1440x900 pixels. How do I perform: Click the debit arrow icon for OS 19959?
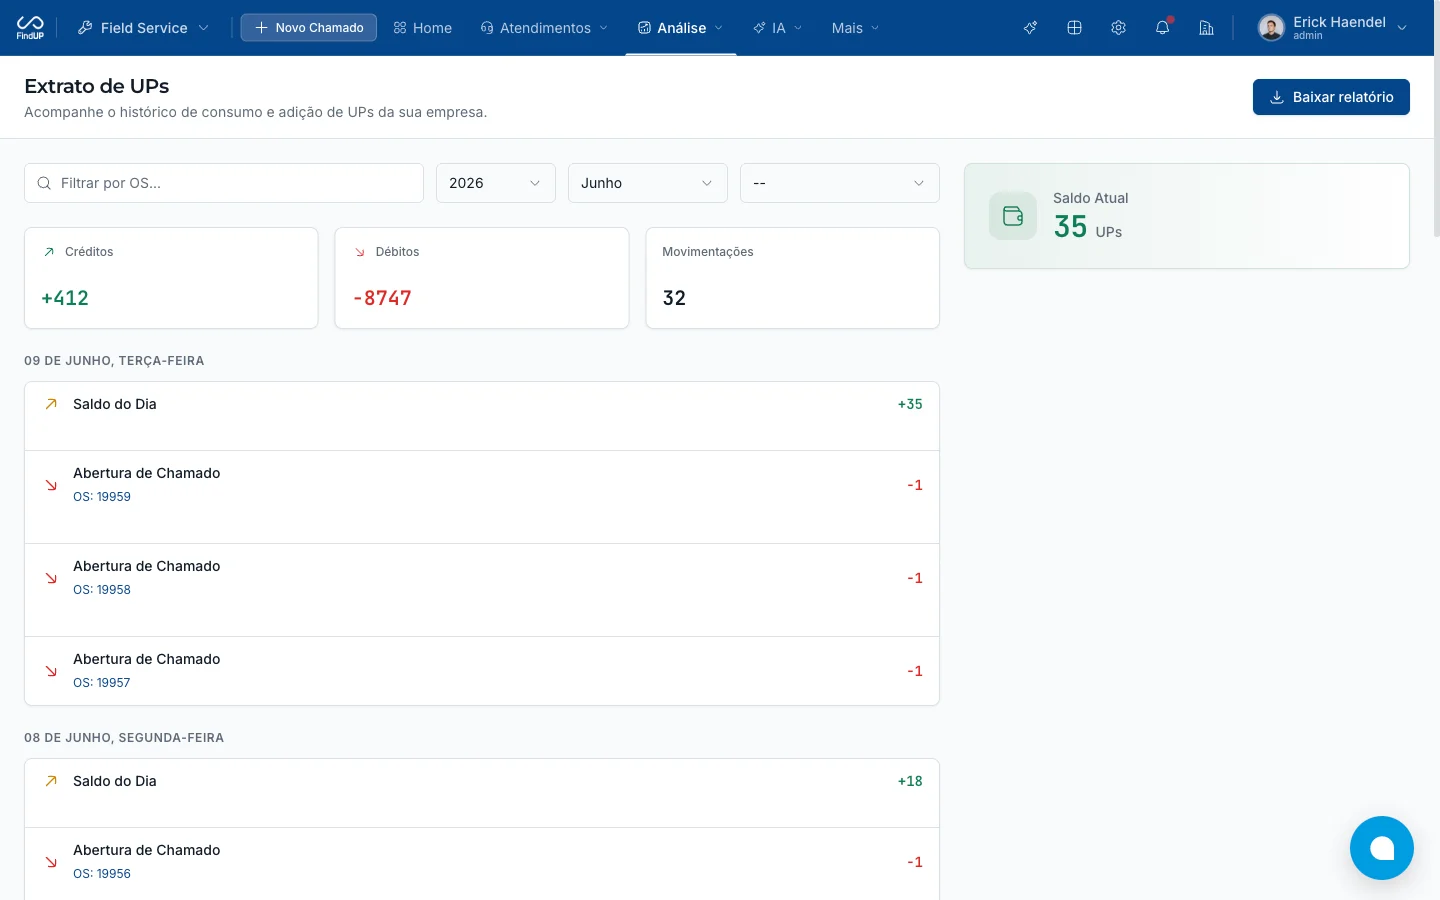[x=51, y=485]
